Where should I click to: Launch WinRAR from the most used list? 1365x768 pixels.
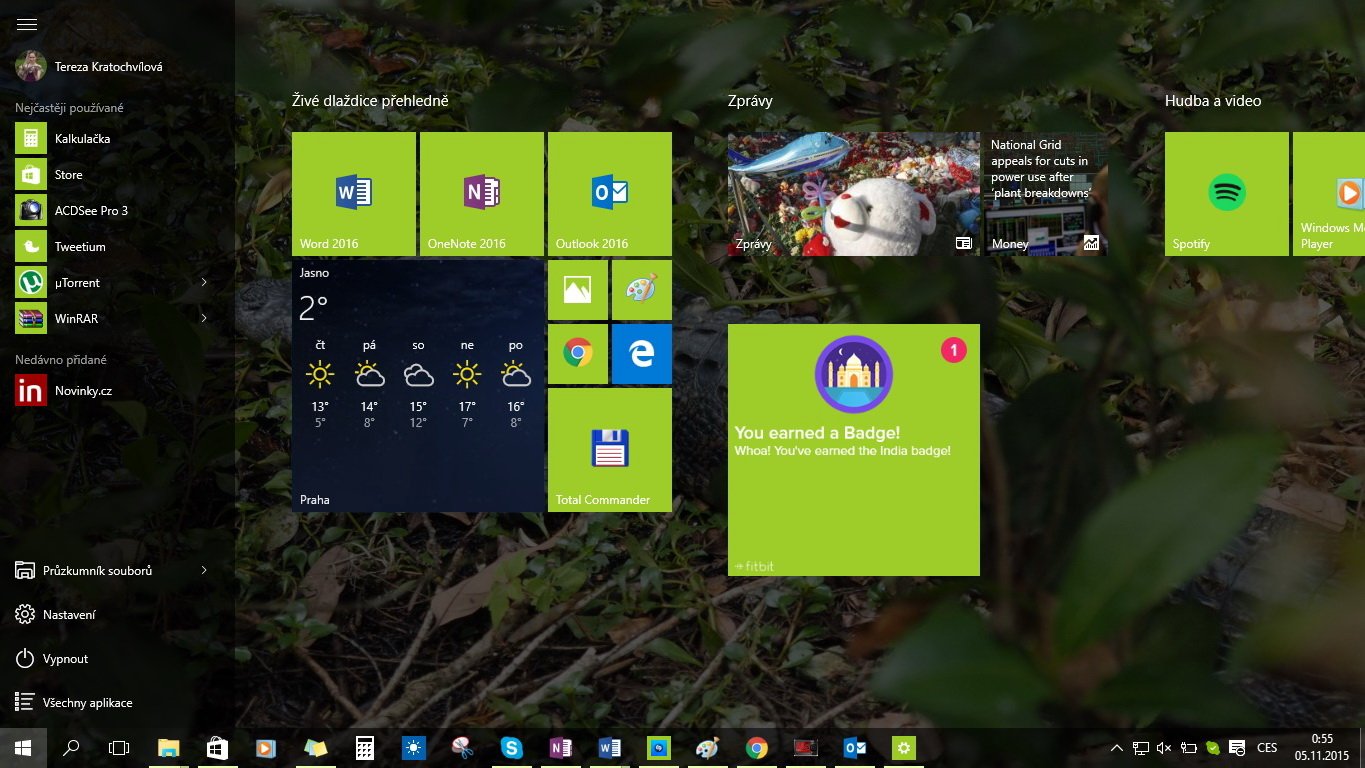97,319
